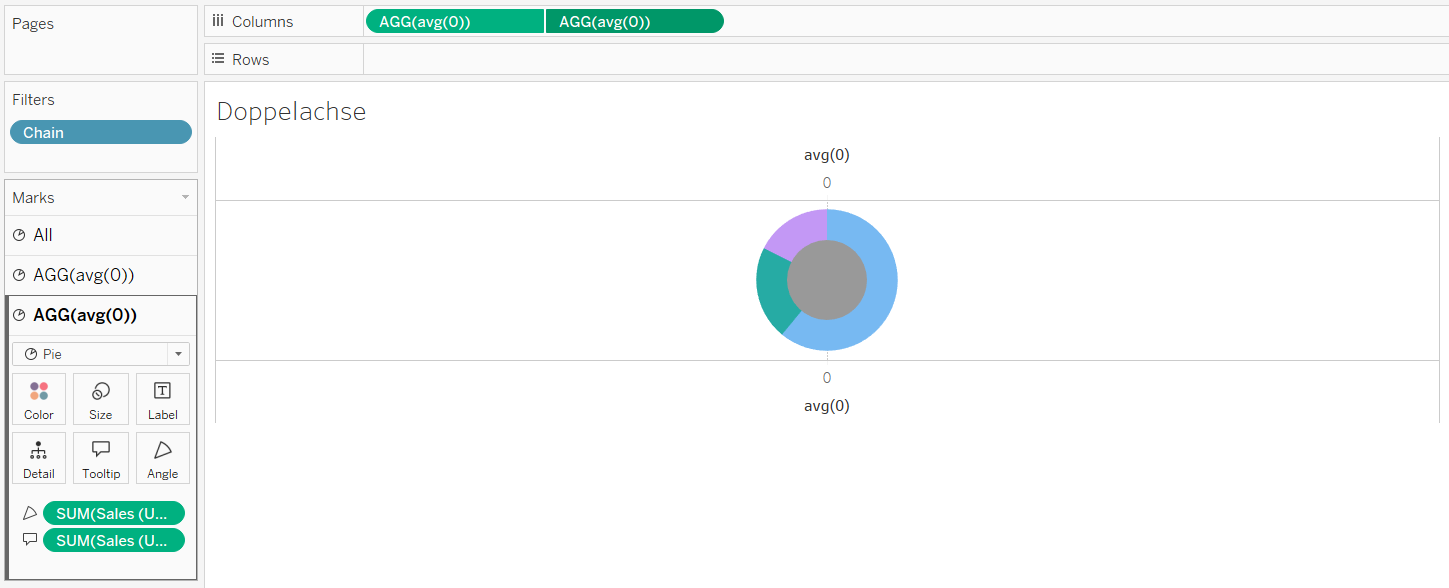Image resolution: width=1449 pixels, height=588 pixels.
Task: Select the left AGG(avg(0)) Columns pill
Action: (455, 21)
